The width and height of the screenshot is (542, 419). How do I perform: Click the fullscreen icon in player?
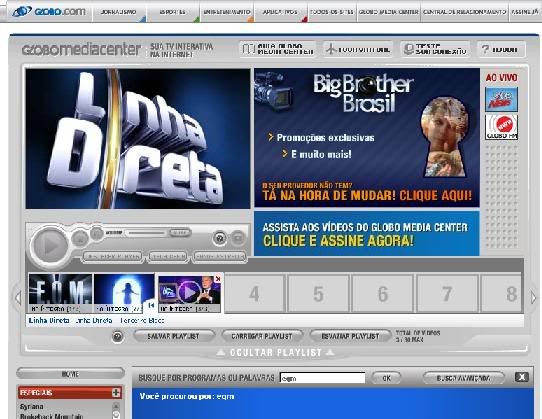(237, 238)
